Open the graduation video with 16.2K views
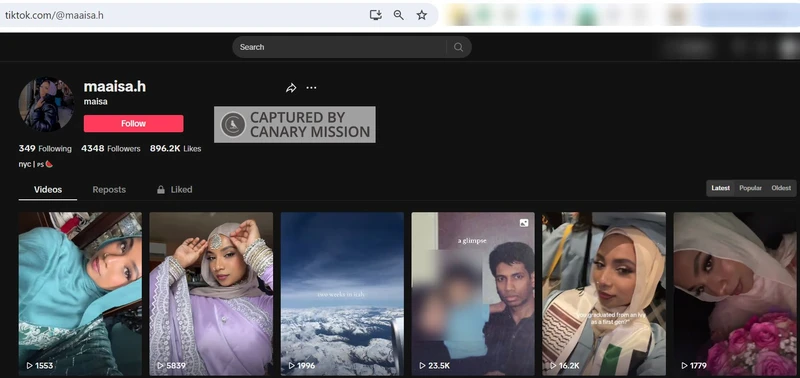800x378 pixels. (604, 294)
